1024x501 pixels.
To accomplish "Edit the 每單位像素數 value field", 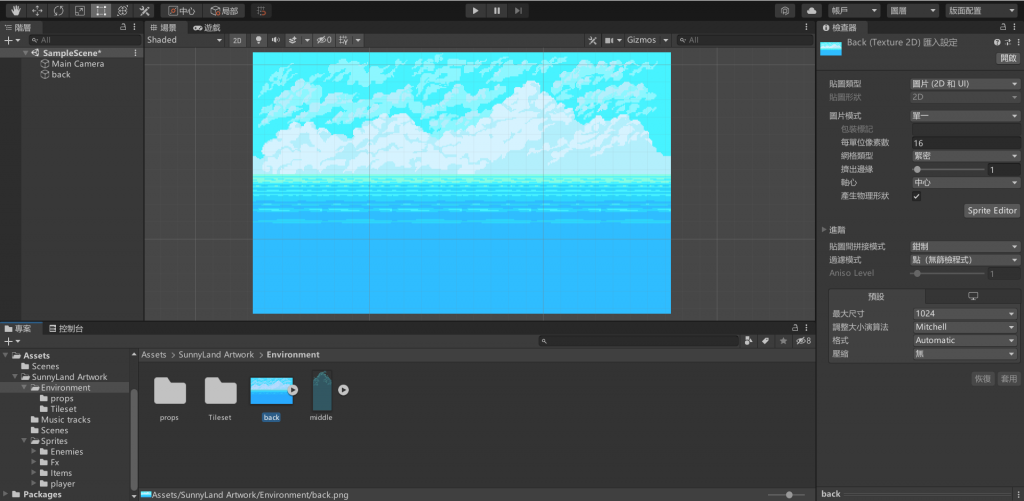I will 965,142.
